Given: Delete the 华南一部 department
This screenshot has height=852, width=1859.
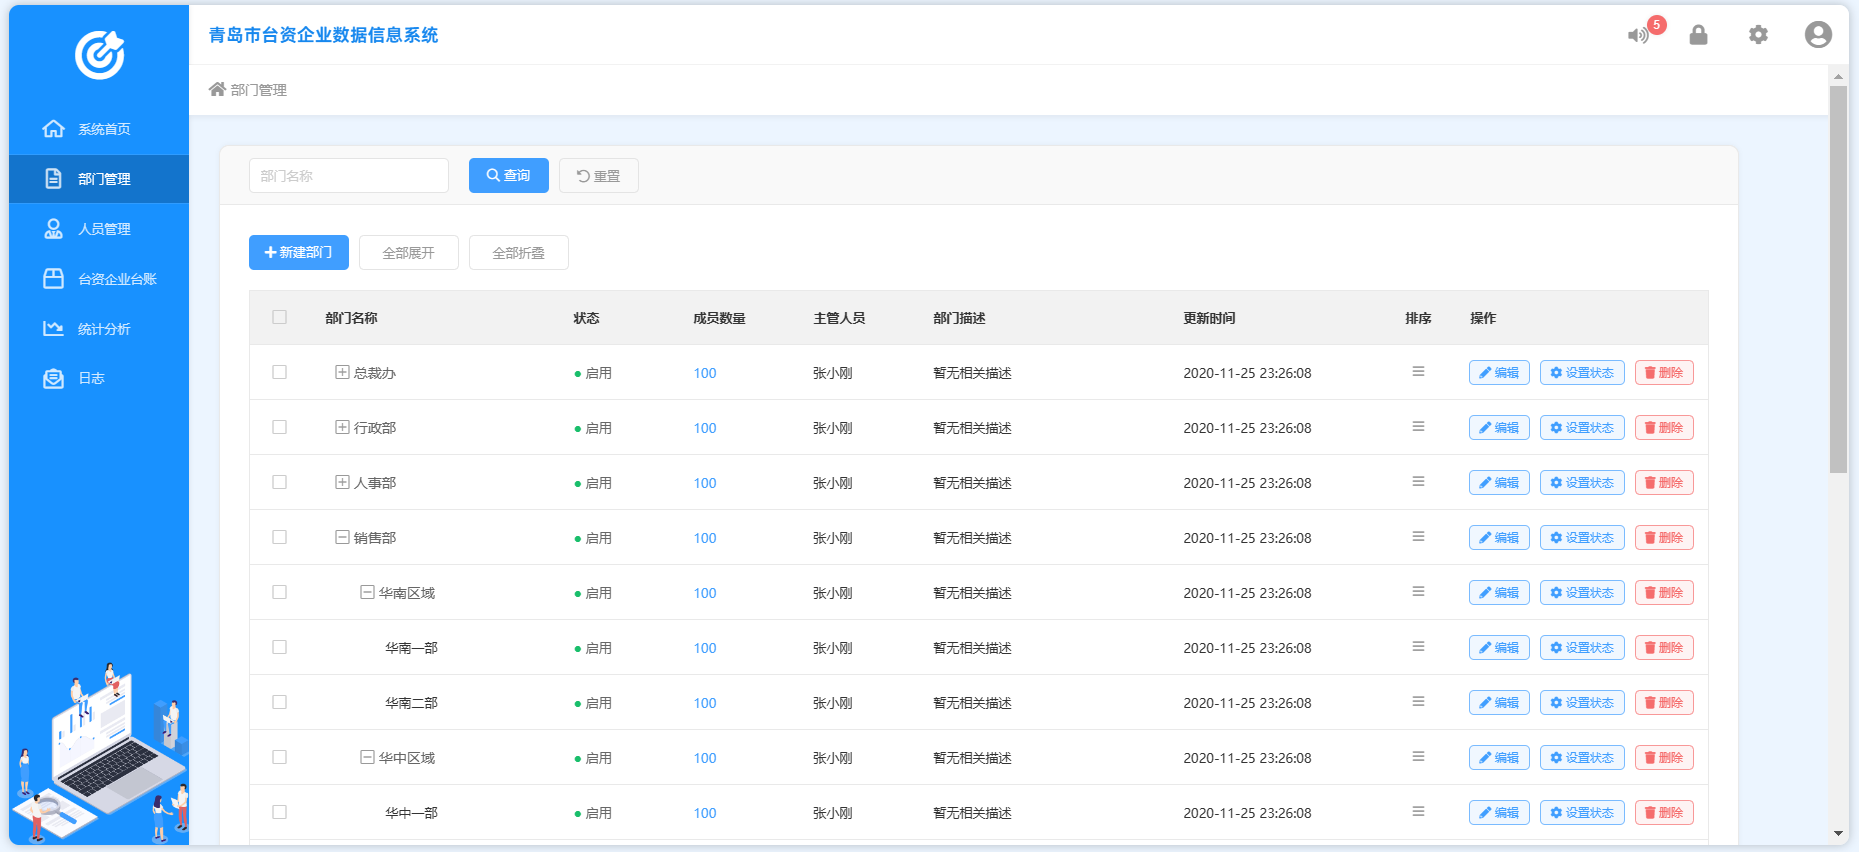Looking at the screenshot, I should pyautogui.click(x=1664, y=647).
